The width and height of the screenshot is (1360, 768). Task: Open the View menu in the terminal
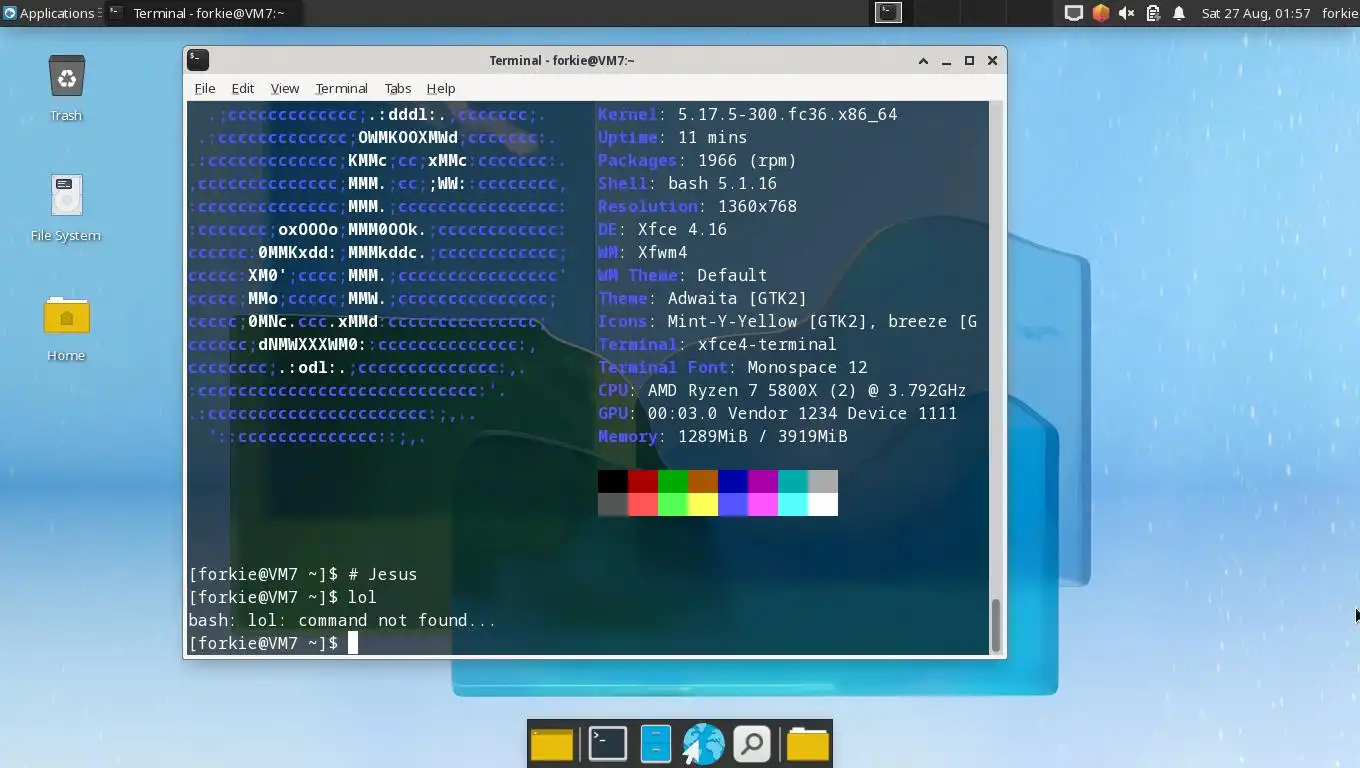[285, 88]
